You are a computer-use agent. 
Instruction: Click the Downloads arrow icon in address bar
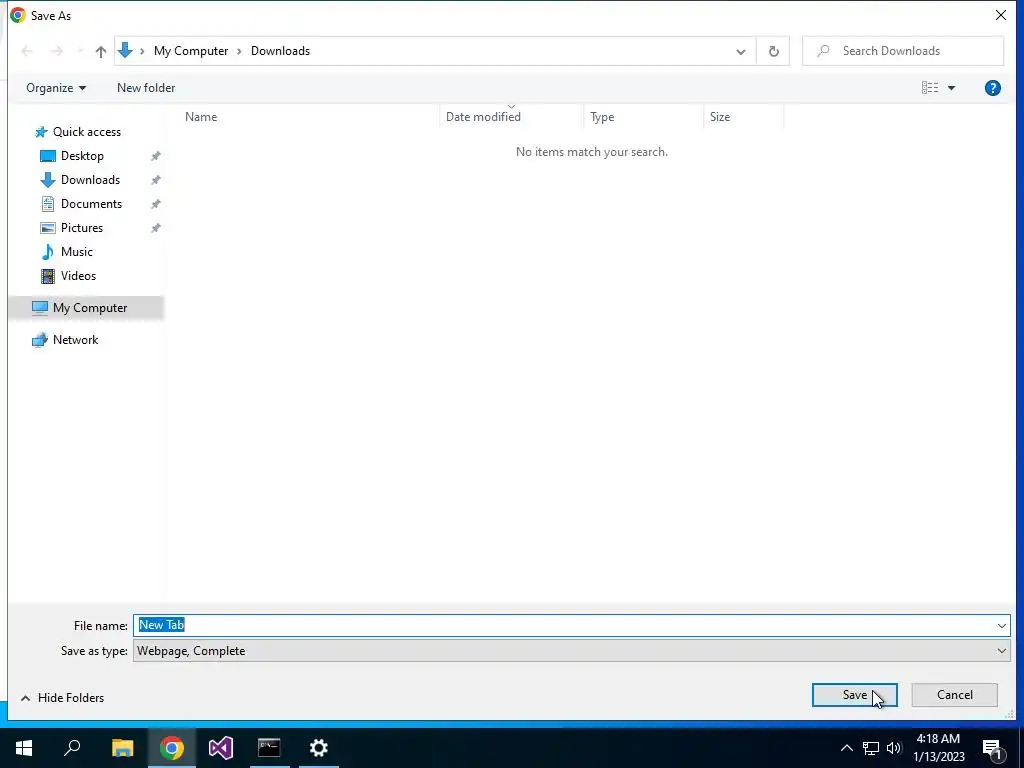click(125, 50)
